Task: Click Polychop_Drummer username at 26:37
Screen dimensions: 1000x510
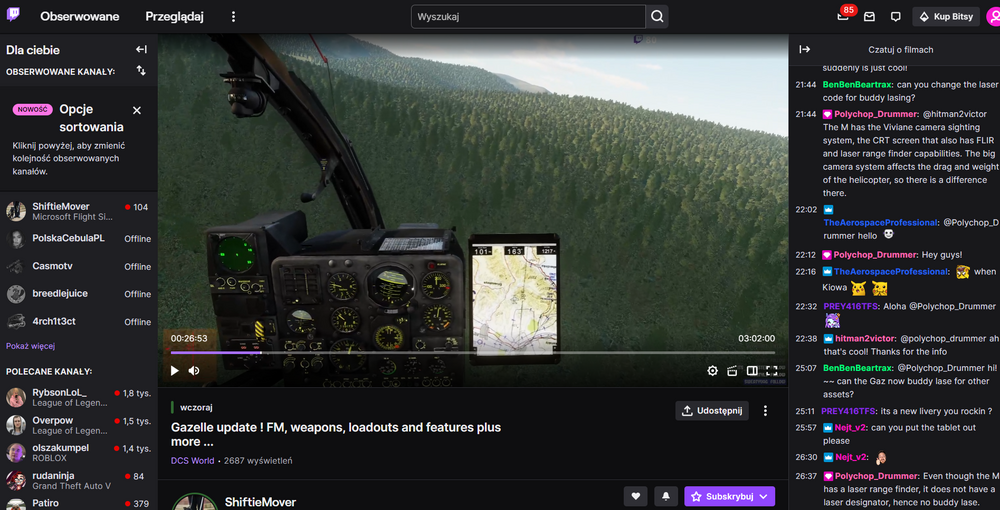Action: [877, 476]
